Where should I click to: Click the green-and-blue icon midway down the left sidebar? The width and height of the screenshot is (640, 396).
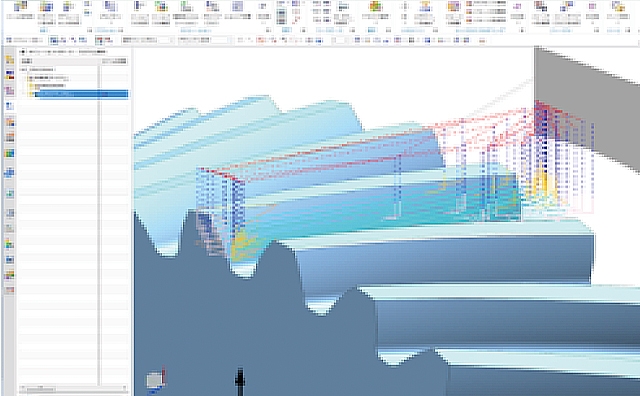[9, 153]
